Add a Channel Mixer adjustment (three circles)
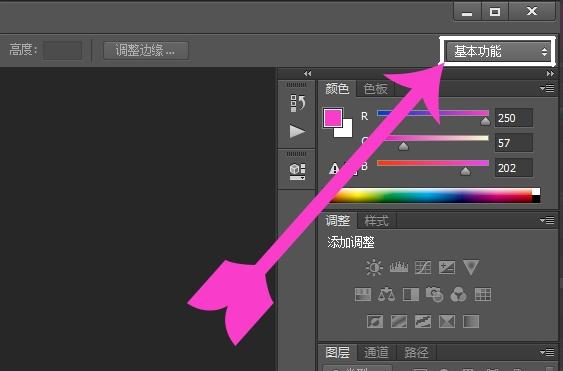Image resolution: width=563 pixels, height=371 pixels. pyautogui.click(x=459, y=295)
